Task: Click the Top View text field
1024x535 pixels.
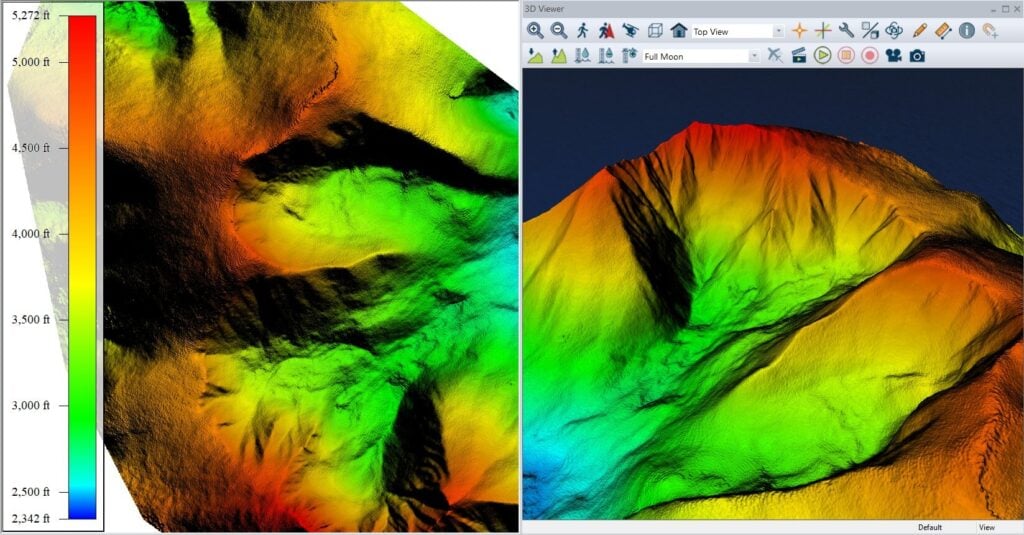Action: (731, 31)
